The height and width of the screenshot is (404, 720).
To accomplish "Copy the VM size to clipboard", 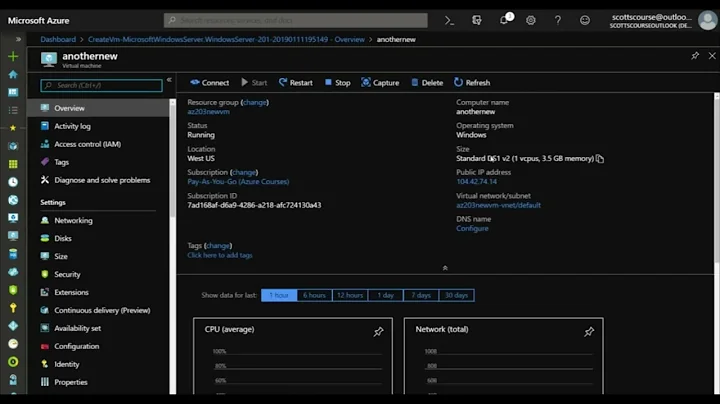I will 600,159.
